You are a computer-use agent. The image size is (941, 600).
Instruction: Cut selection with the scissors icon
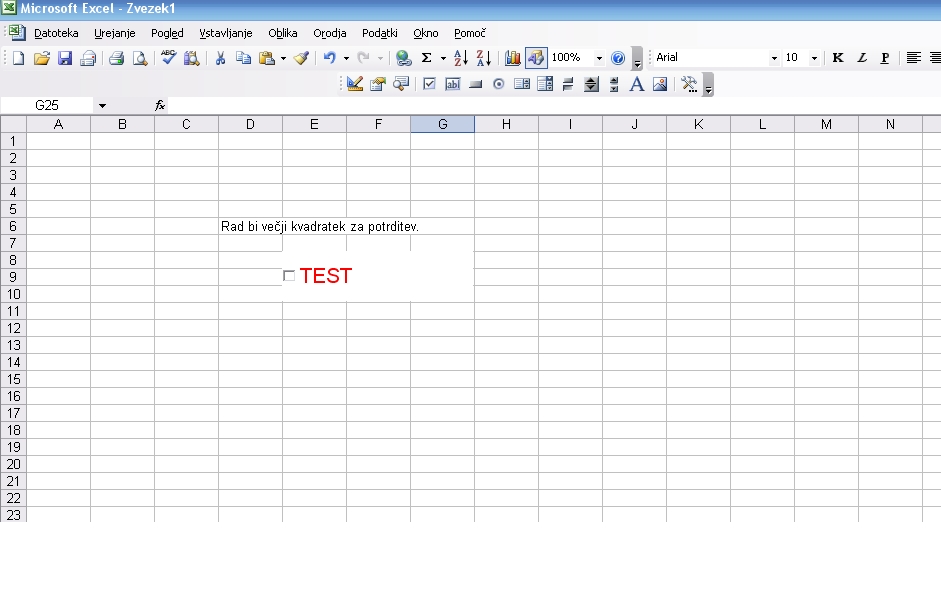pyautogui.click(x=220, y=58)
